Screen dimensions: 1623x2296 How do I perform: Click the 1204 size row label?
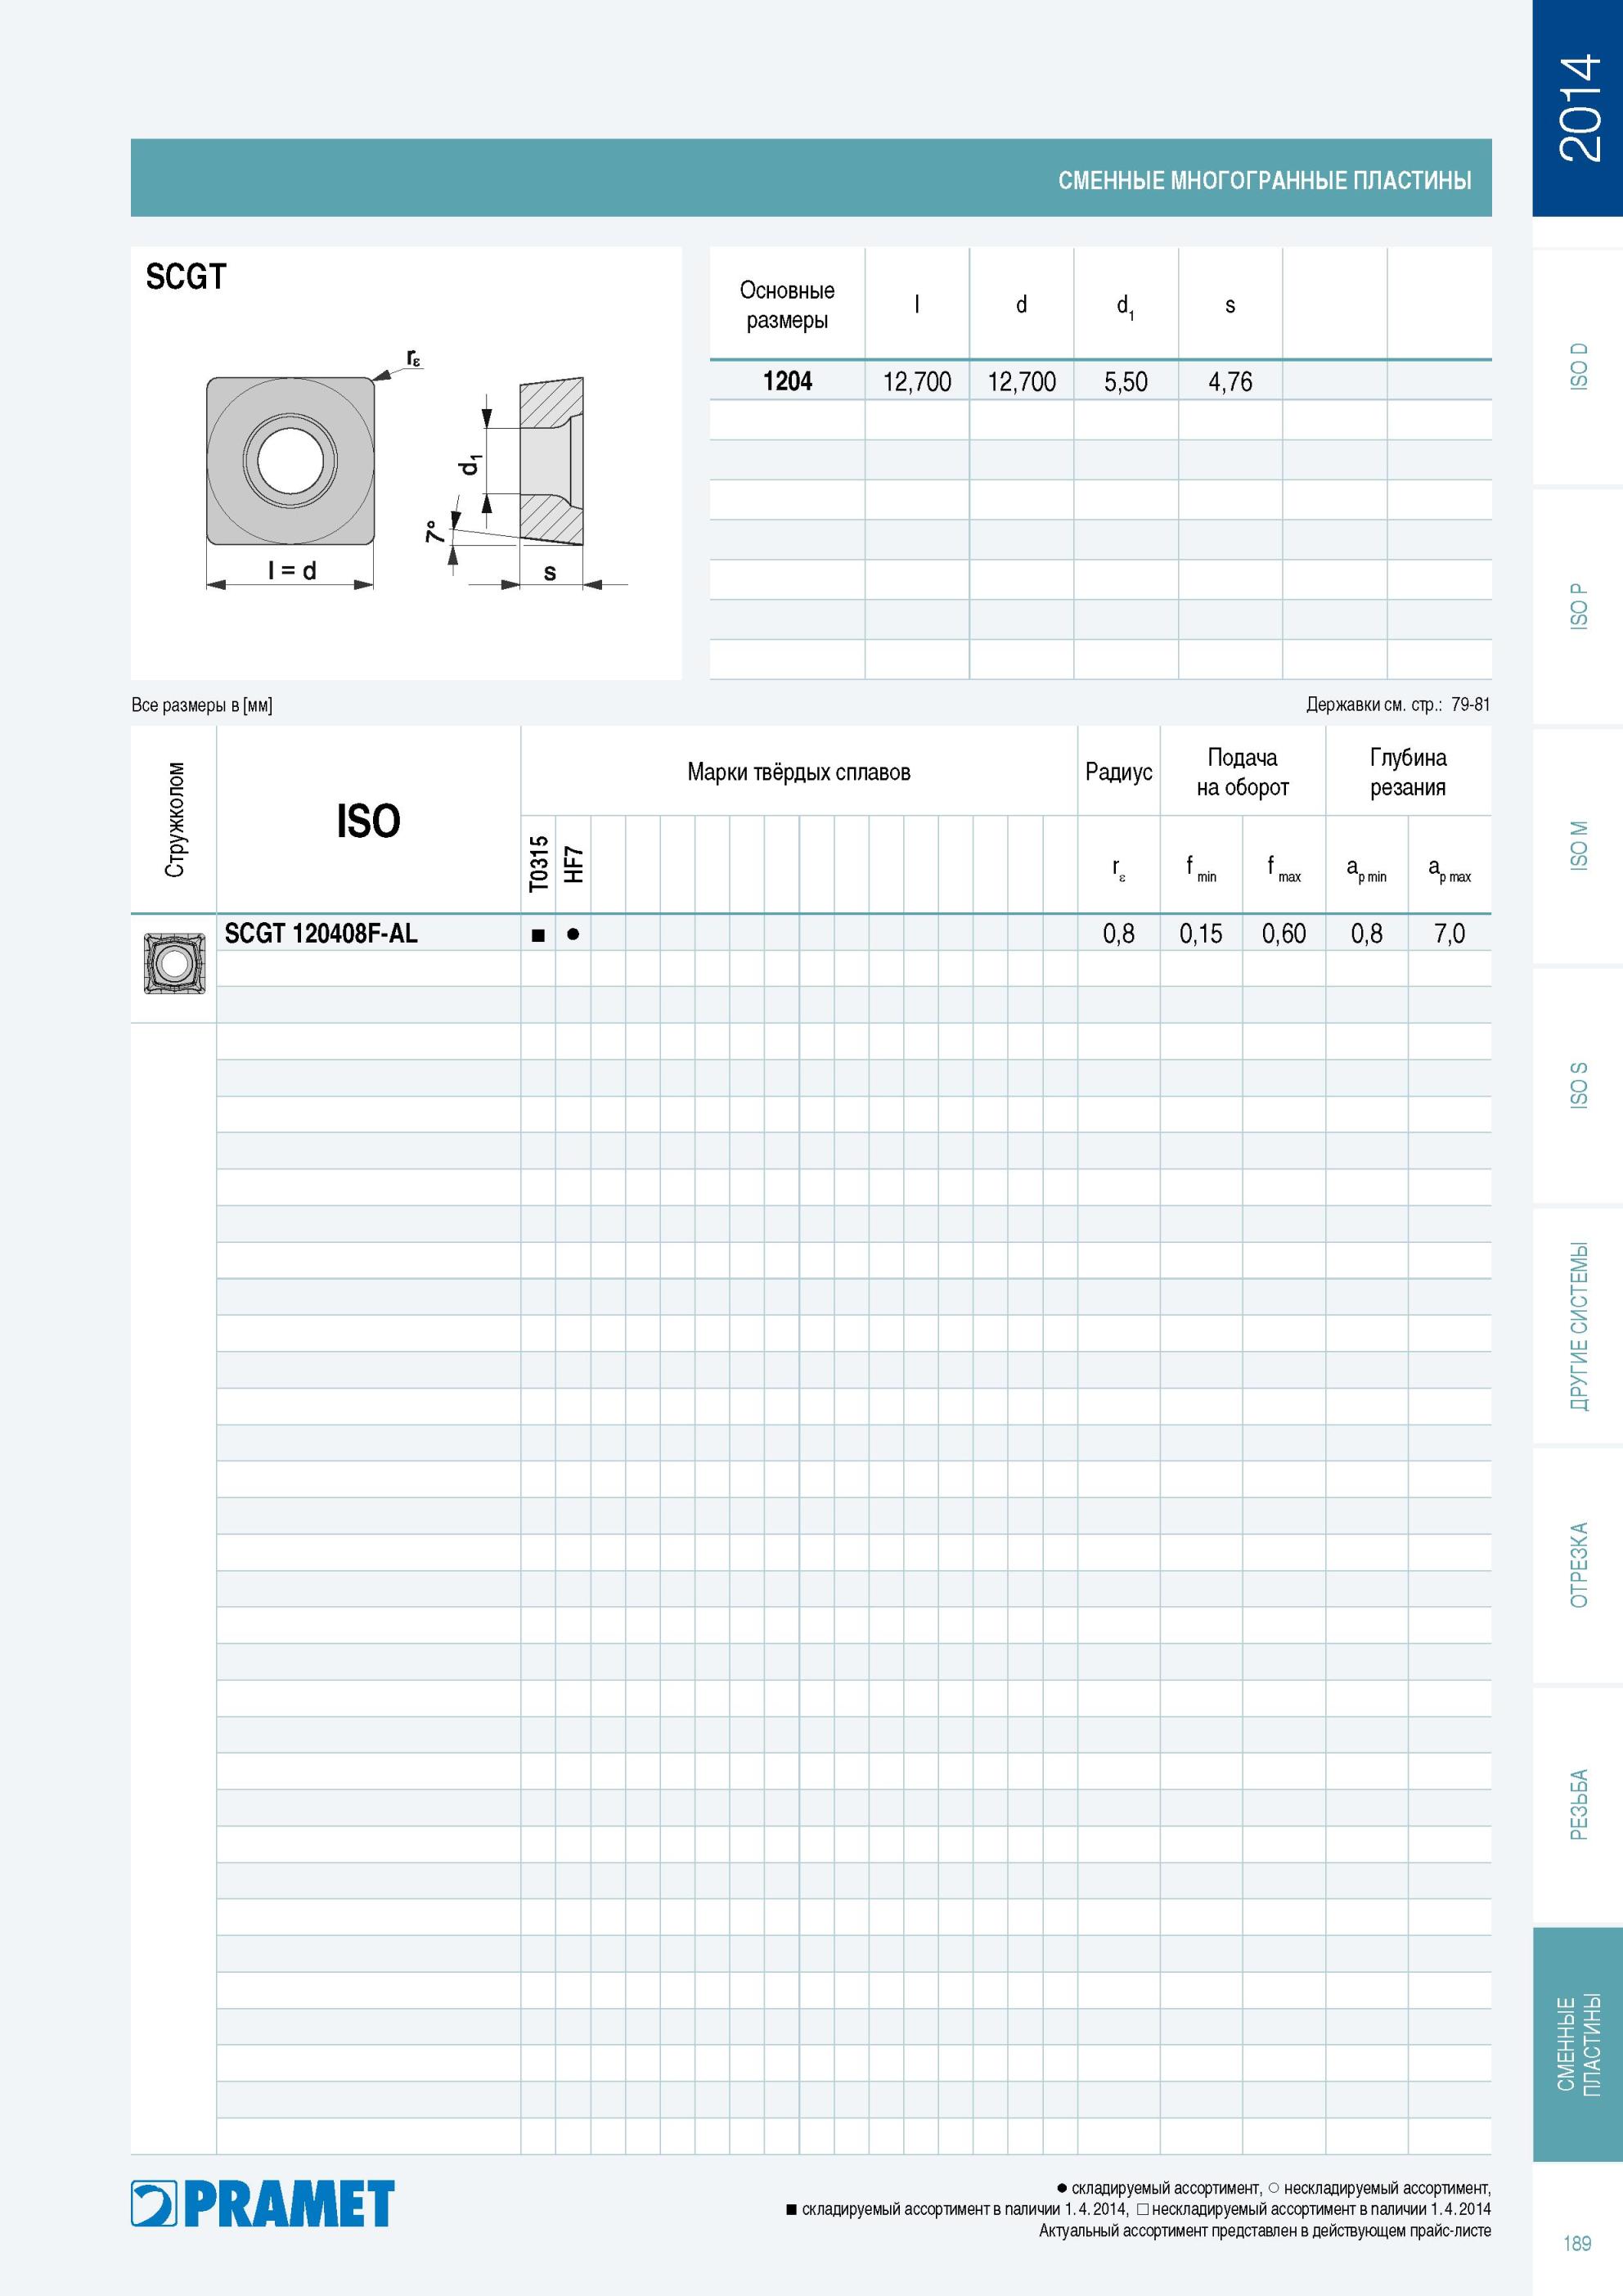[787, 381]
